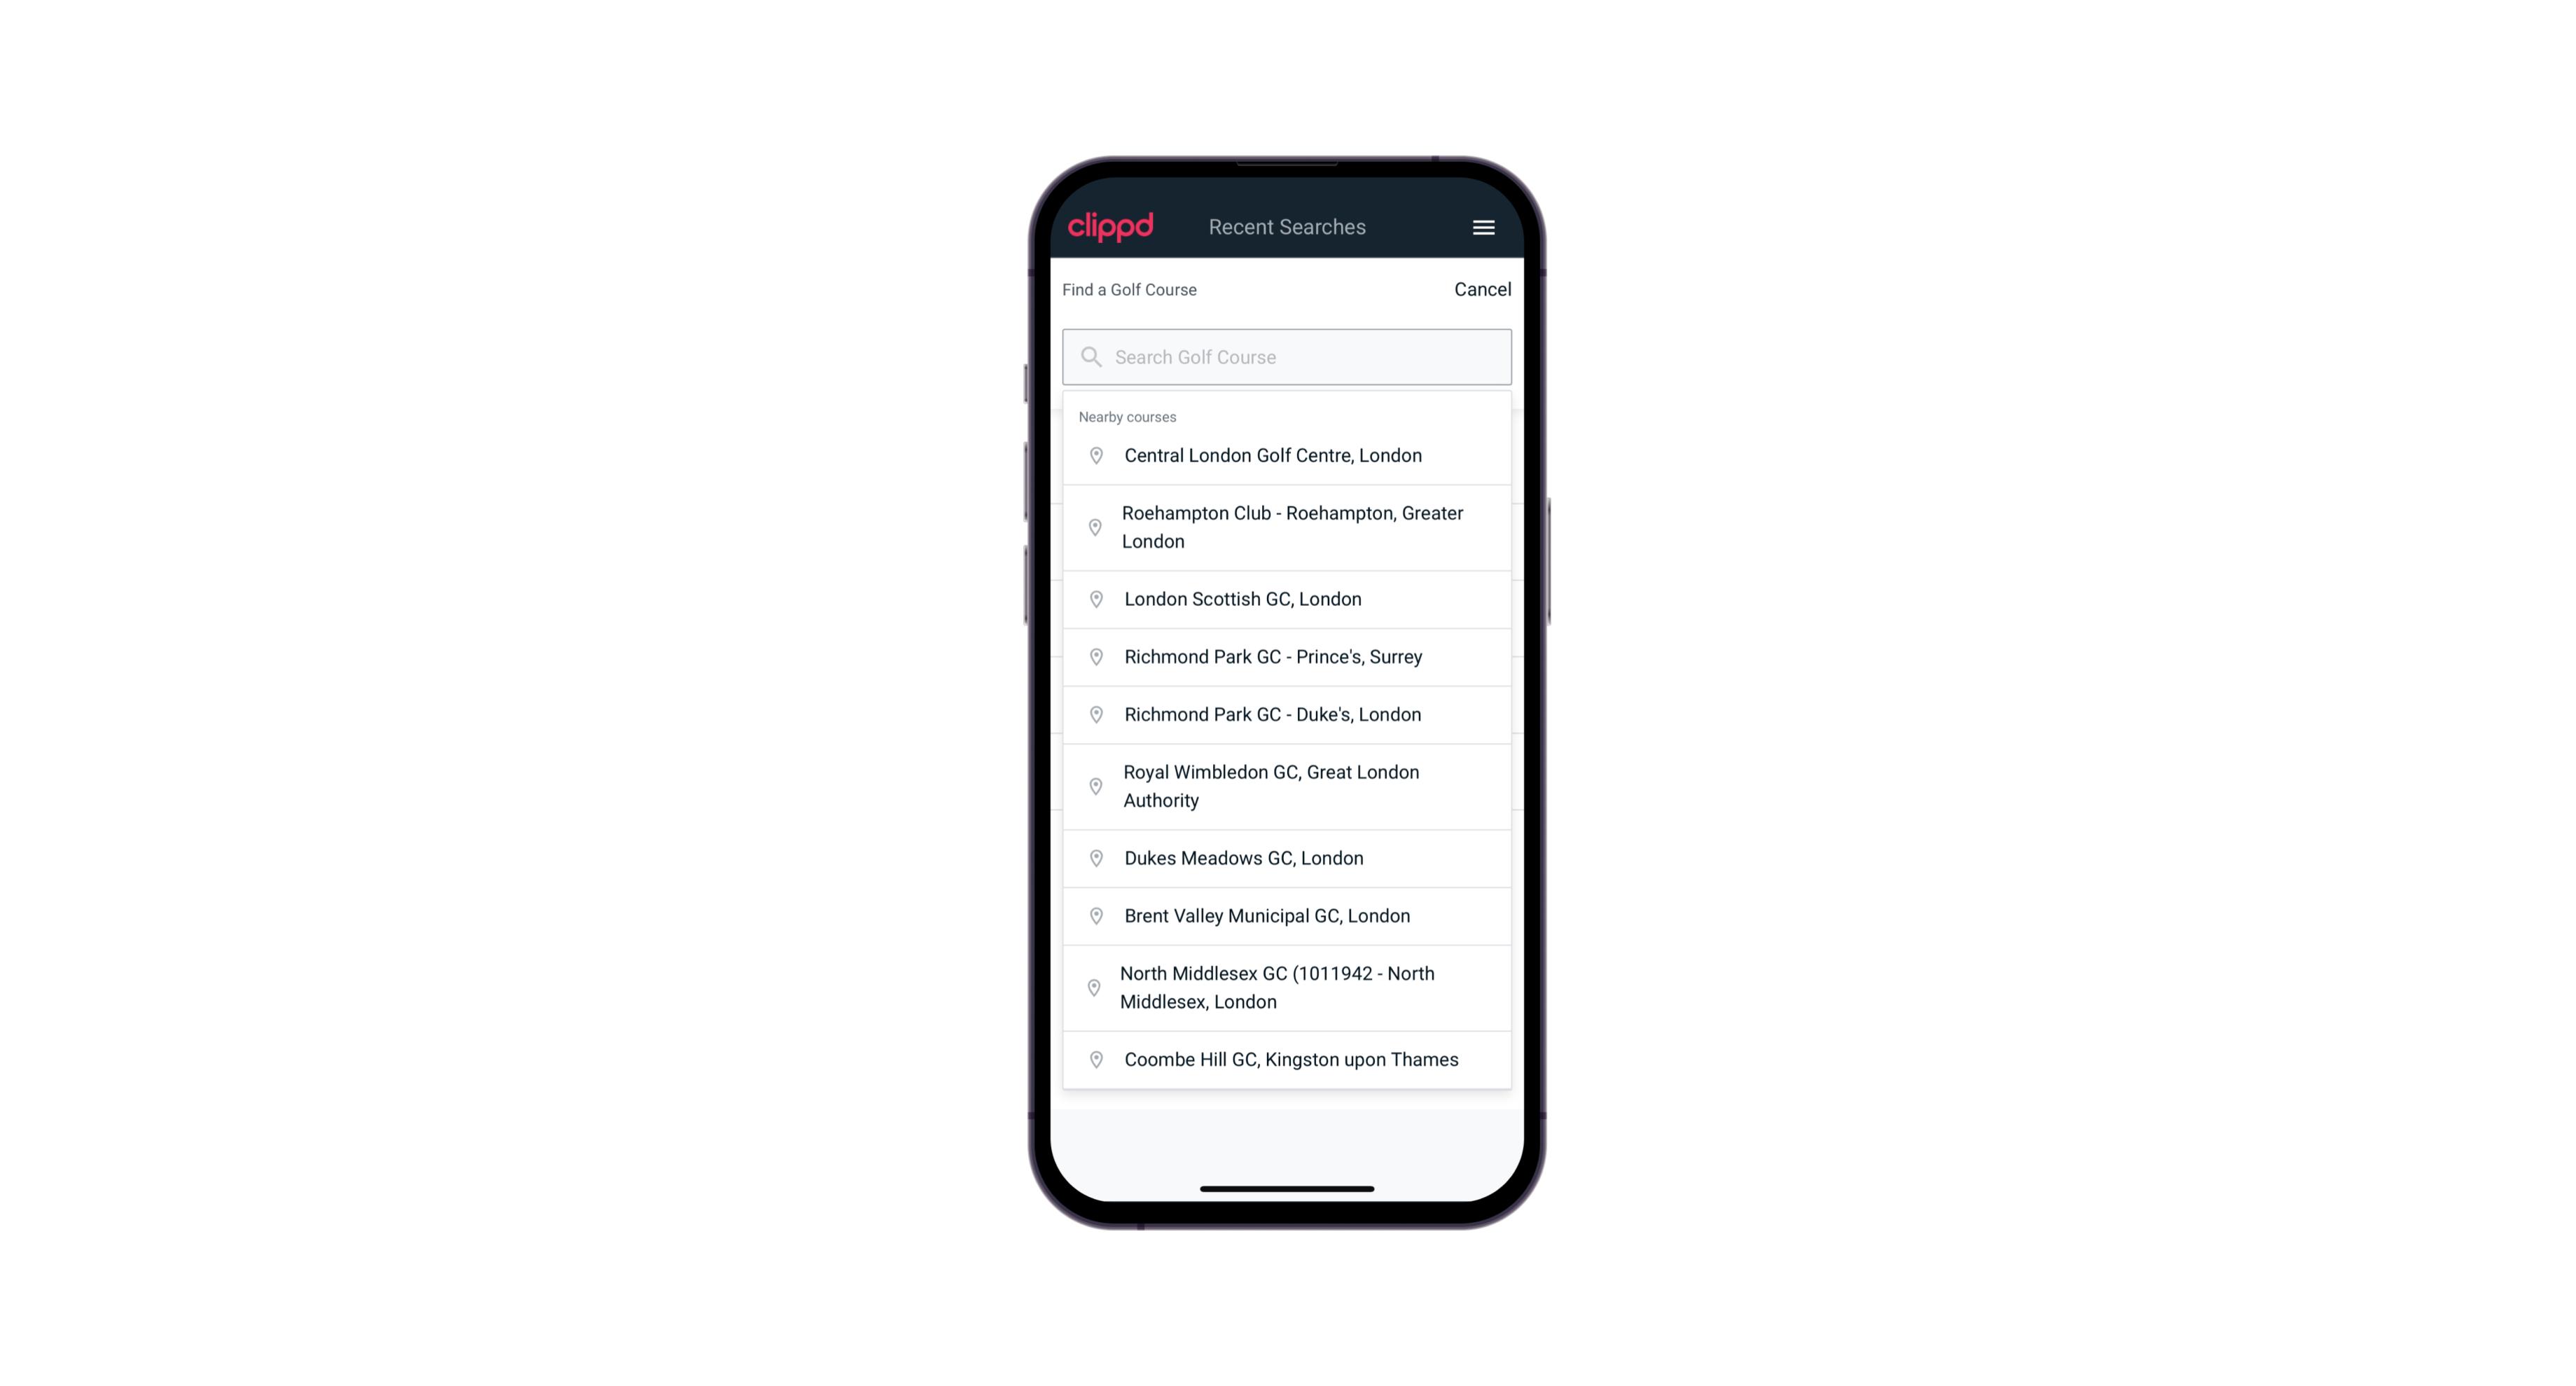Viewport: 2576px width, 1386px height.
Task: Tap the clippd logo icon
Action: [x=1111, y=227]
